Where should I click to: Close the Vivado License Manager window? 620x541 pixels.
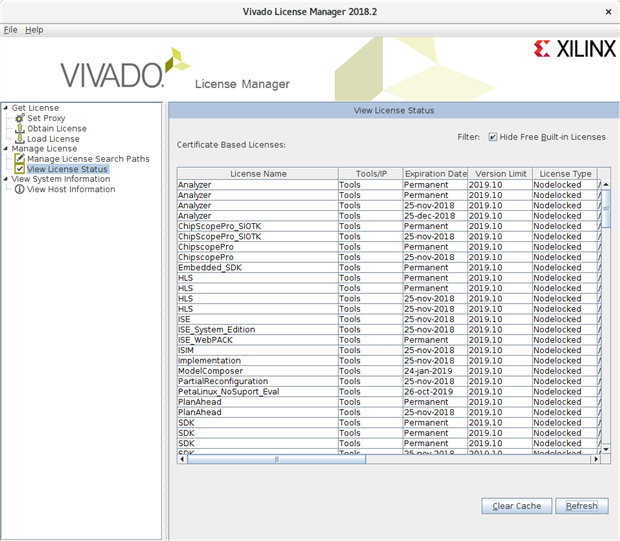point(609,12)
